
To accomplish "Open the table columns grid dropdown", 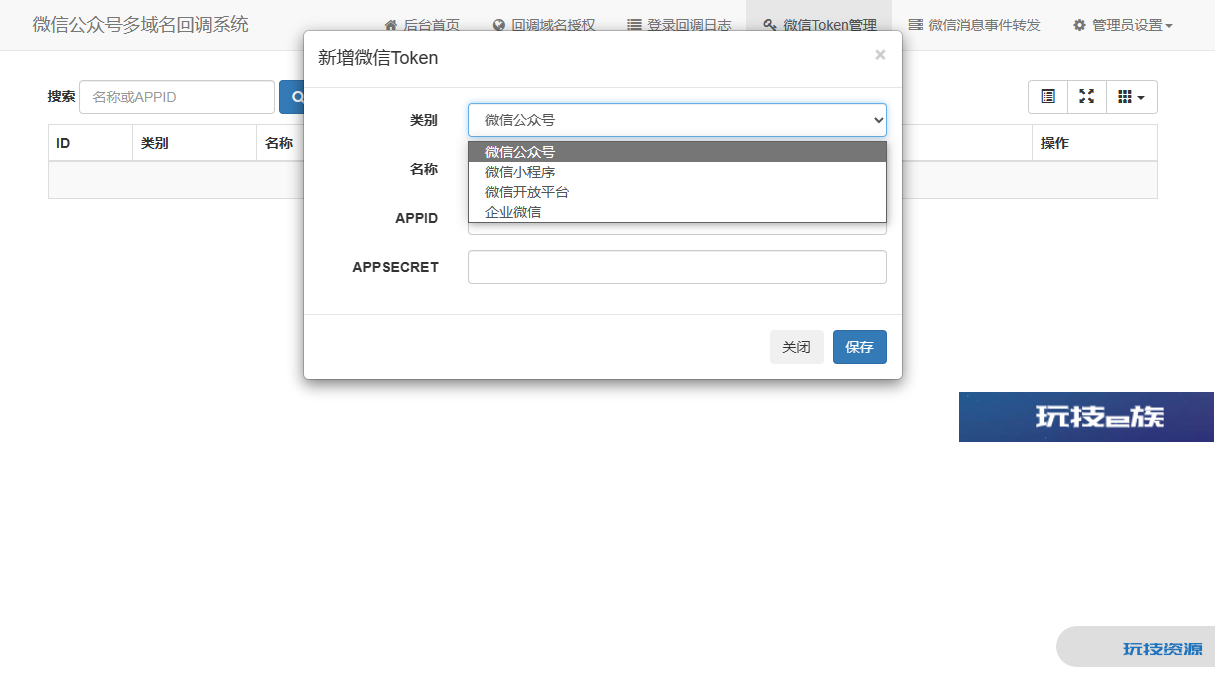I will [x=1132, y=97].
